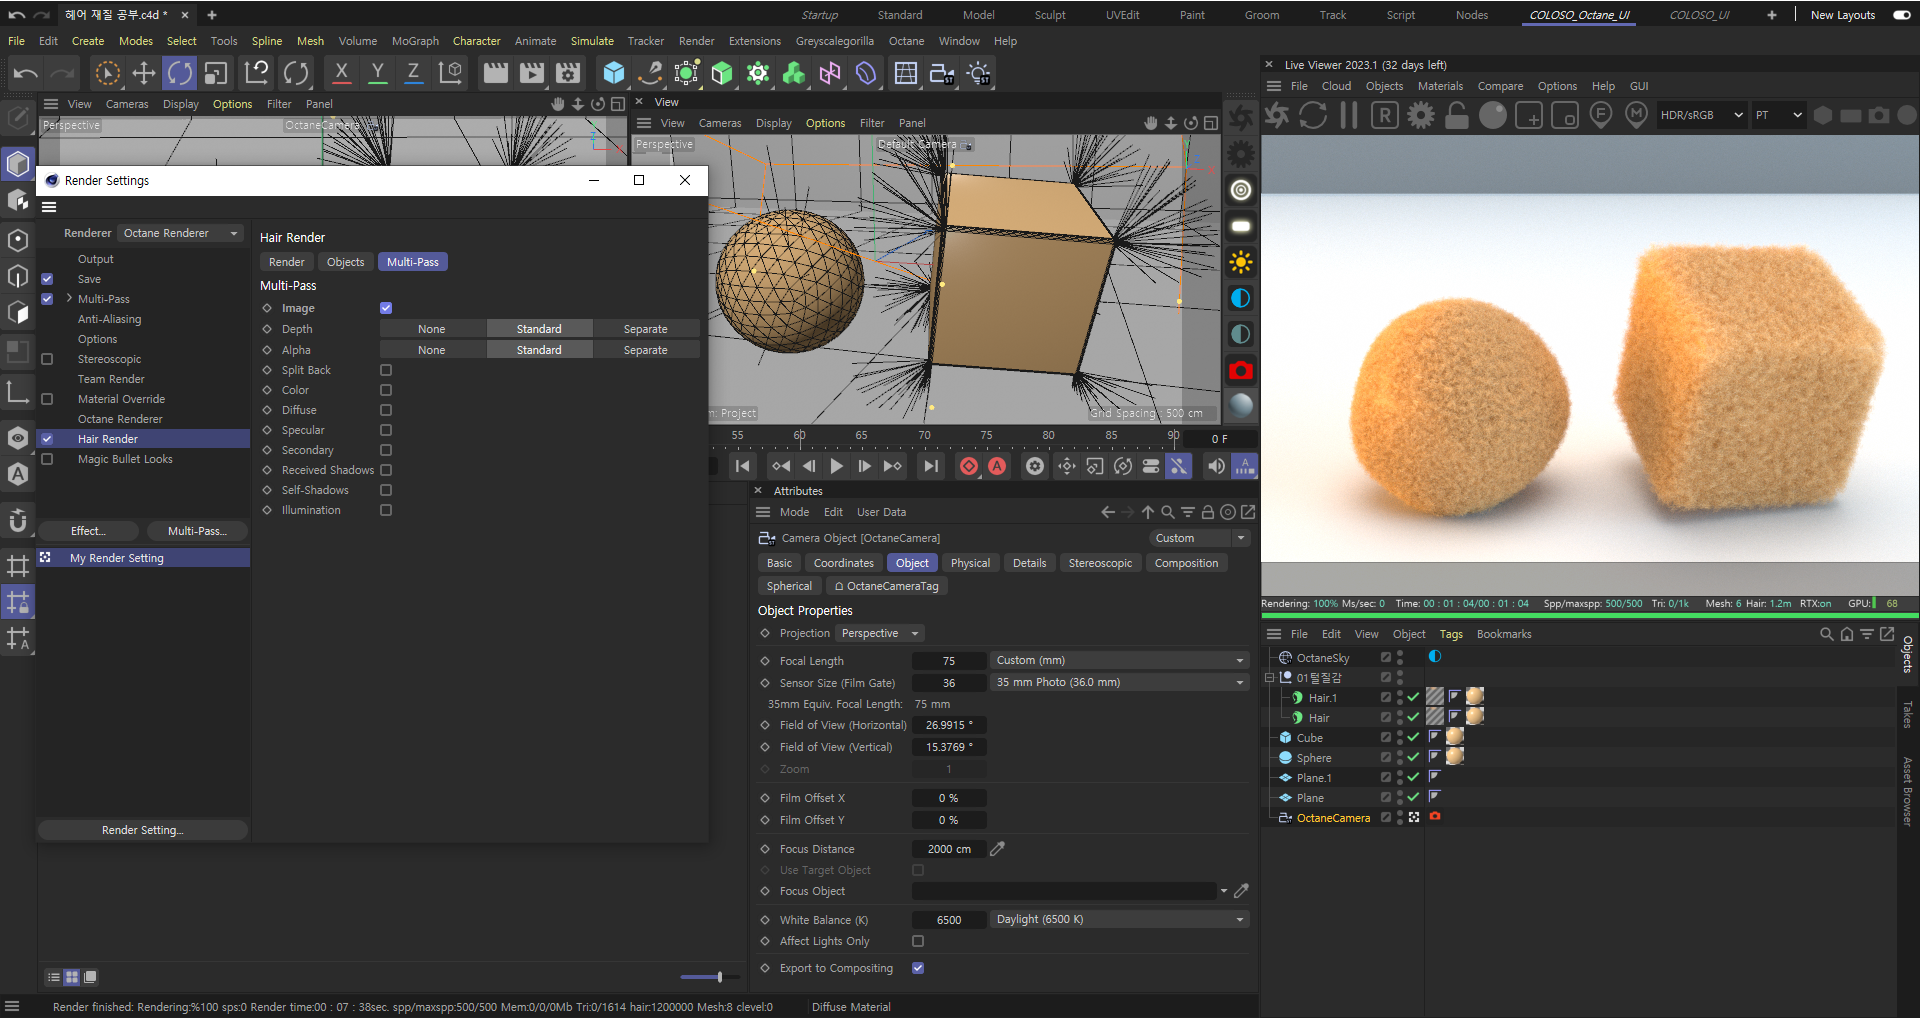Toggle Y axis lock
The height and width of the screenshot is (1018, 1920).
click(377, 73)
